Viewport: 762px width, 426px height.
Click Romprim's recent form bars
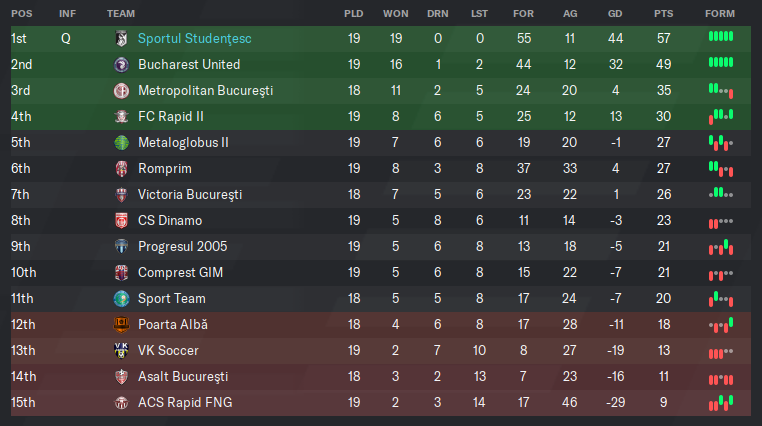721,169
